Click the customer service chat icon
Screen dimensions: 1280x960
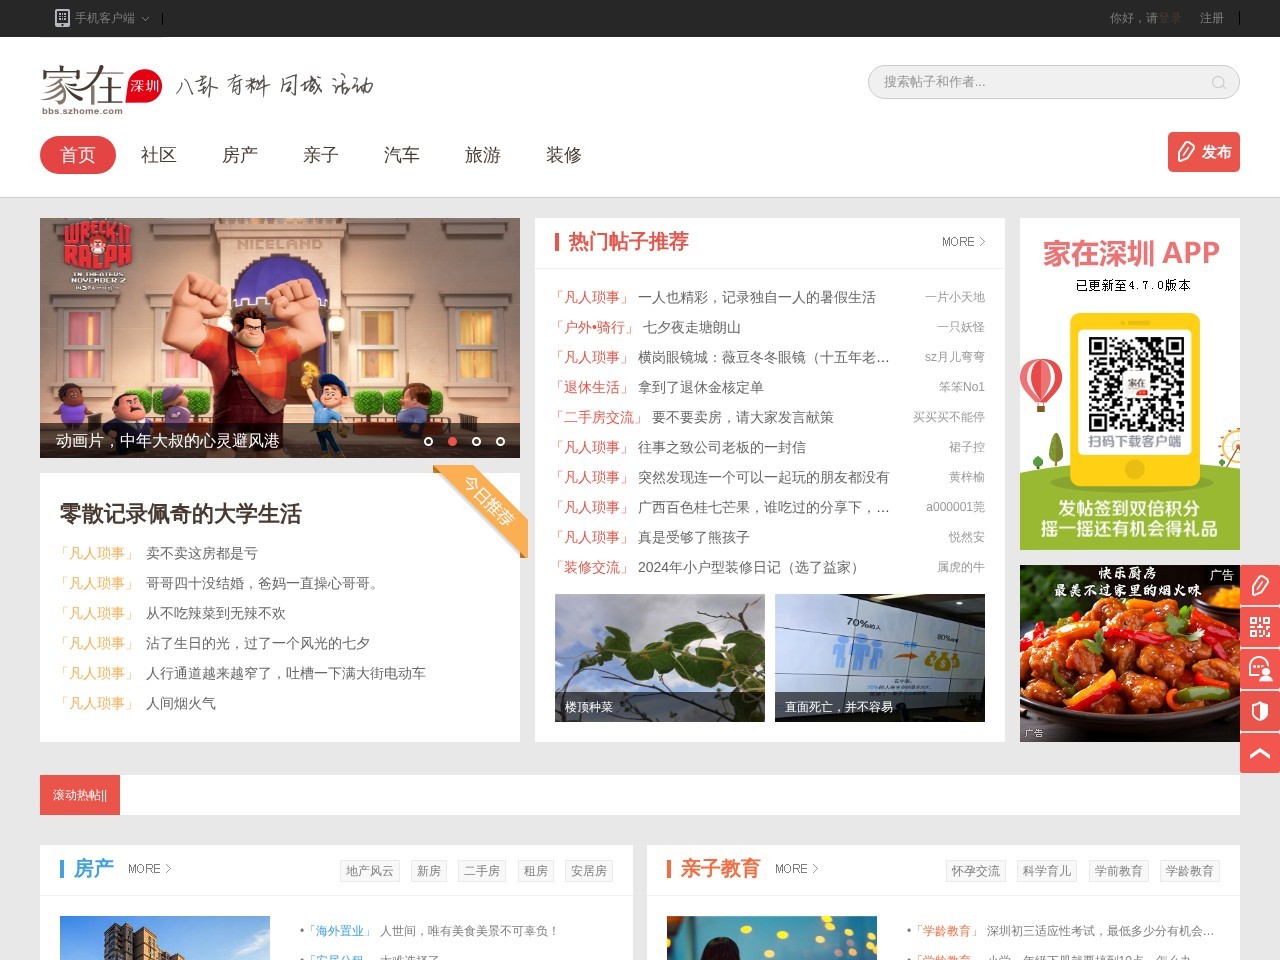click(1260, 670)
